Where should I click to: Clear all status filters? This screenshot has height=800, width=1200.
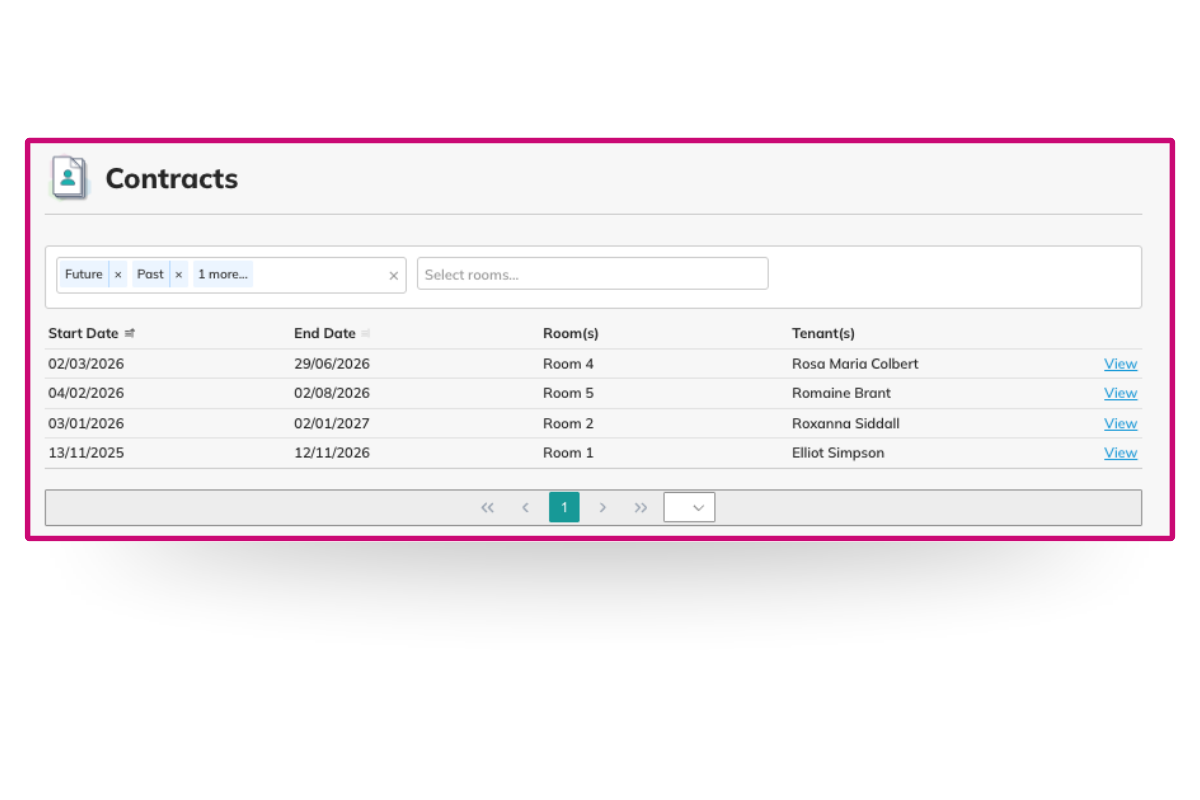pos(393,276)
